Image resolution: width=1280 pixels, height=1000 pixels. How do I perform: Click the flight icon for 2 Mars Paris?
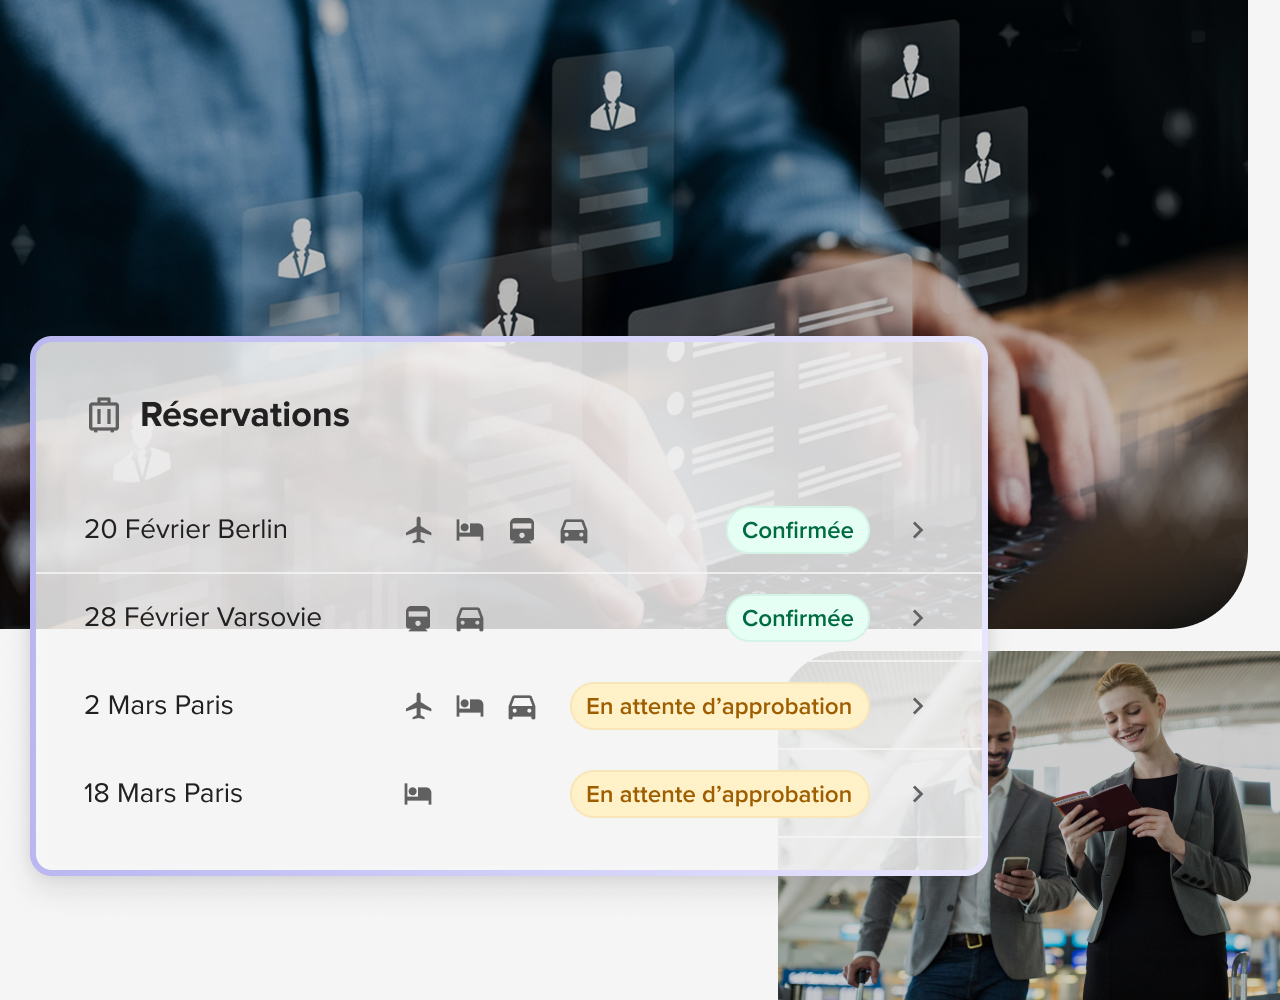coord(419,706)
